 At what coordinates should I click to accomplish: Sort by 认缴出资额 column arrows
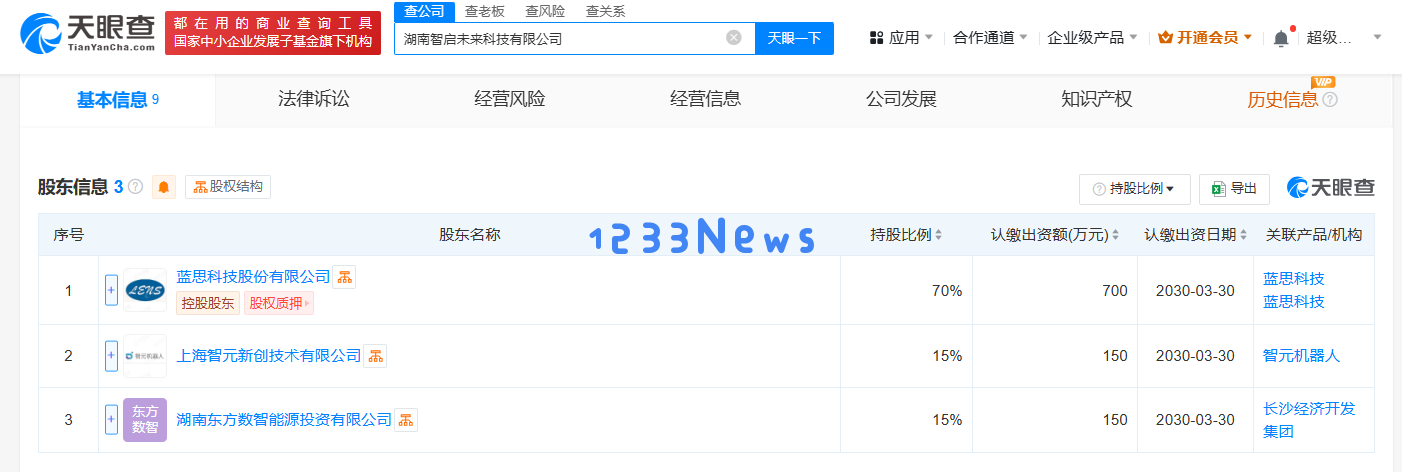(1115, 235)
